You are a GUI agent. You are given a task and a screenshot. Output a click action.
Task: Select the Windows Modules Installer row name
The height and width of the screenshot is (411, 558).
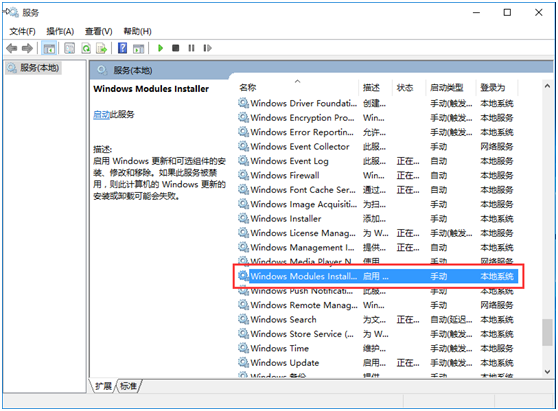click(x=303, y=276)
